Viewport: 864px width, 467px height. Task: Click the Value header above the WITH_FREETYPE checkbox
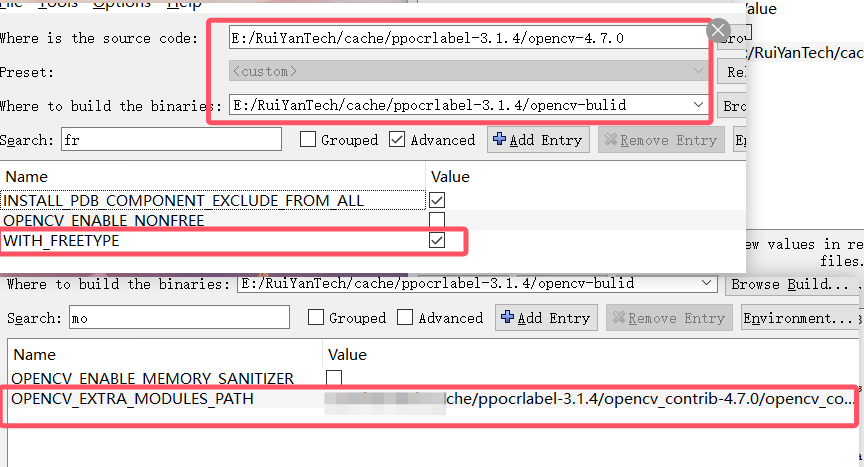(450, 177)
